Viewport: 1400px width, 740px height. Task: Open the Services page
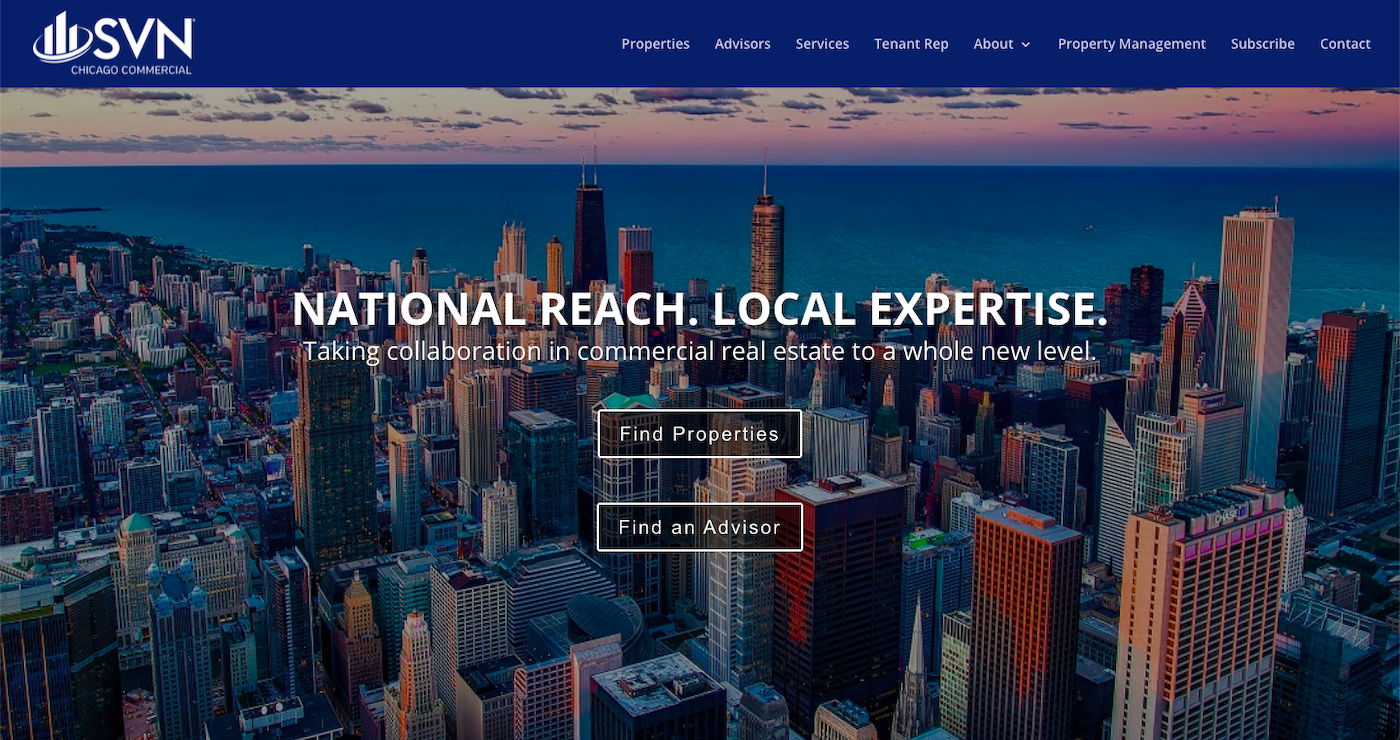(822, 44)
